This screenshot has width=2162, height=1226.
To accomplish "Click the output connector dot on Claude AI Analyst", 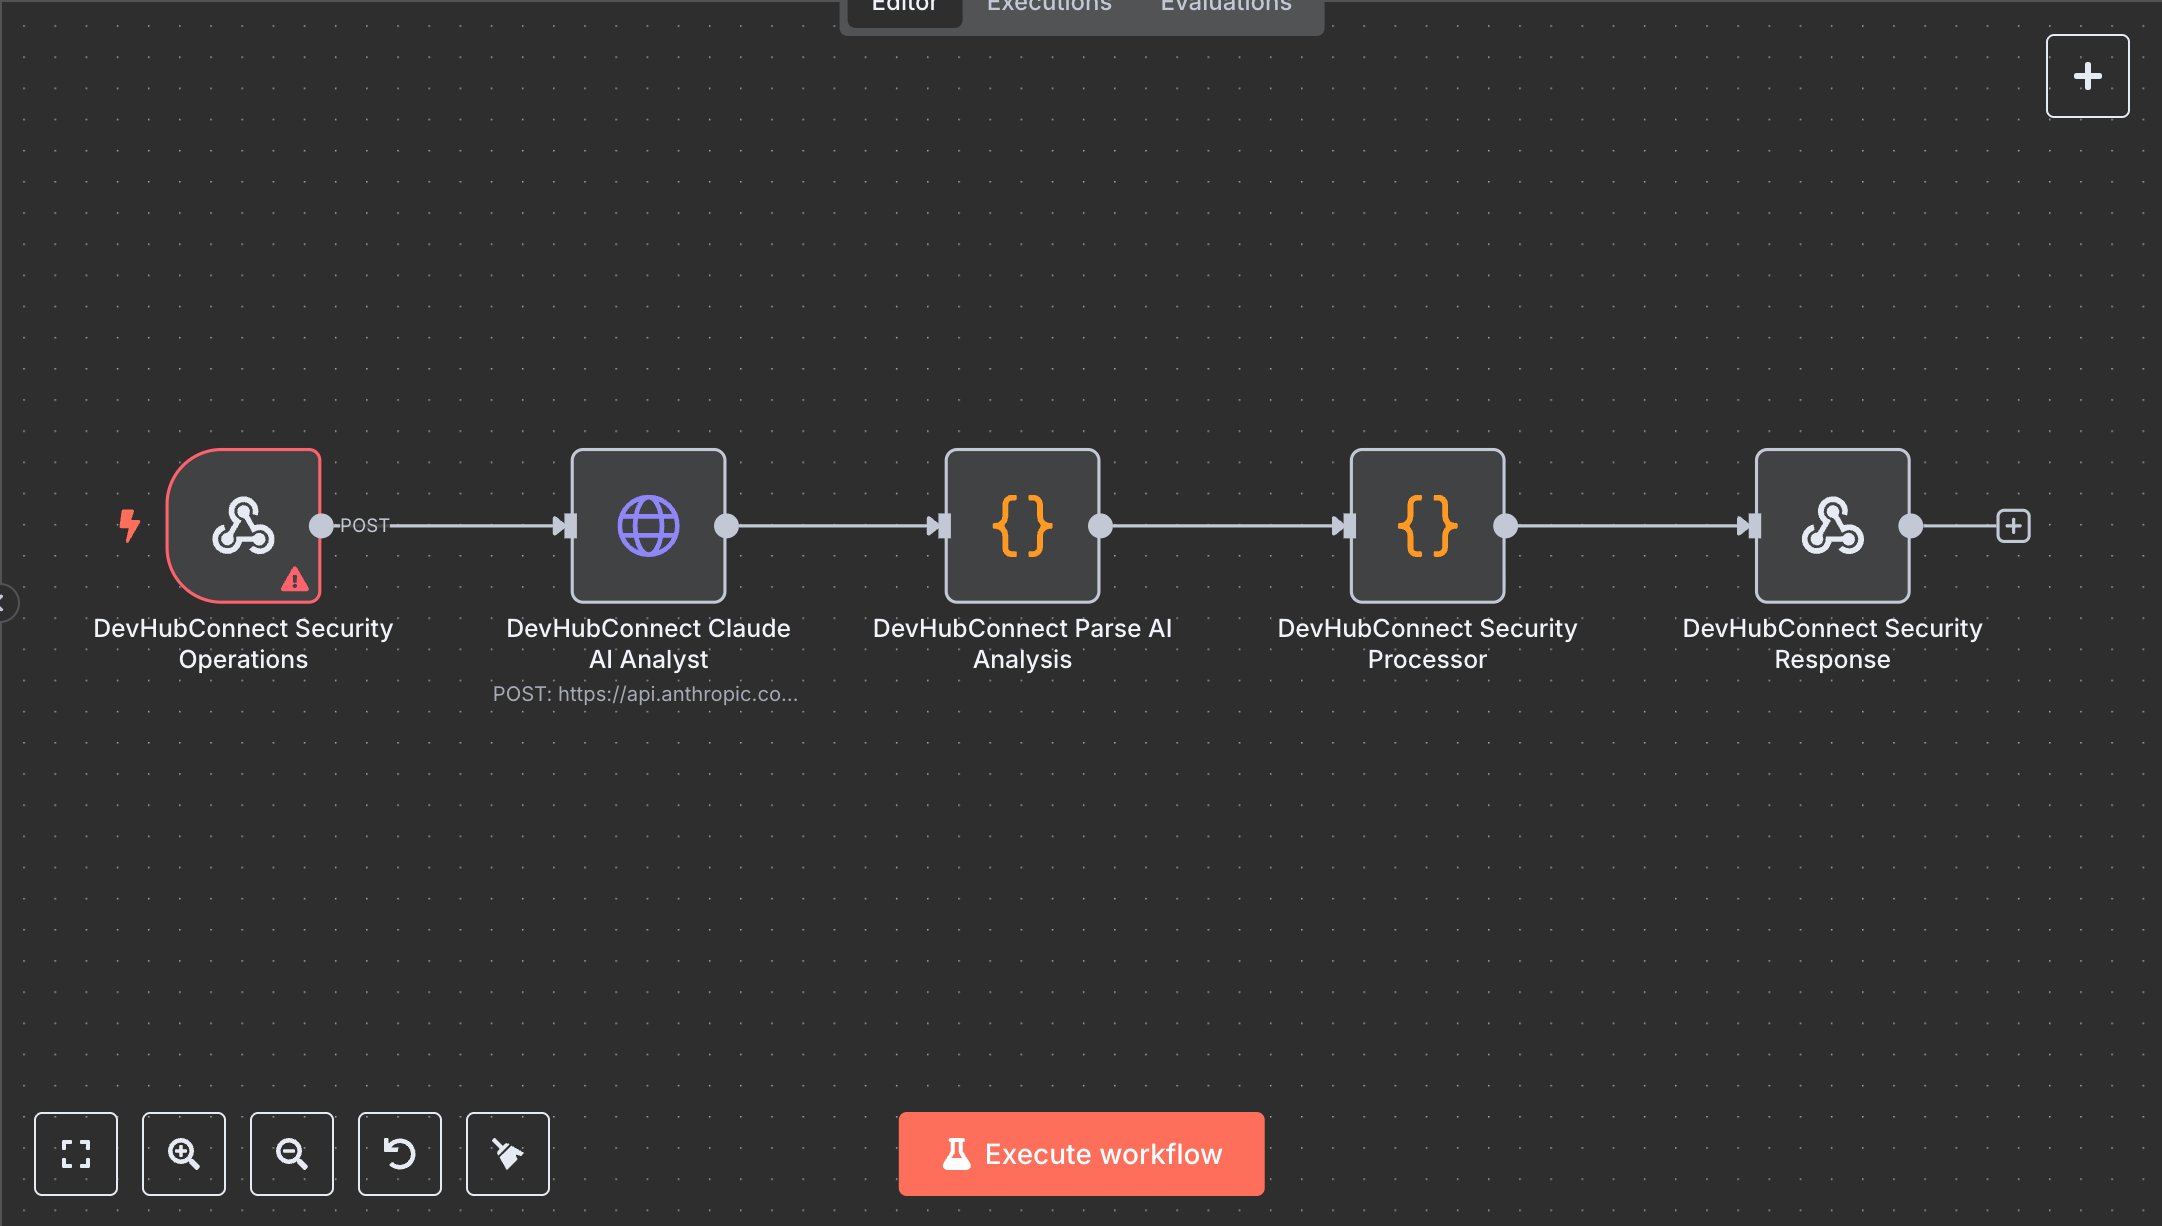I will tap(728, 525).
